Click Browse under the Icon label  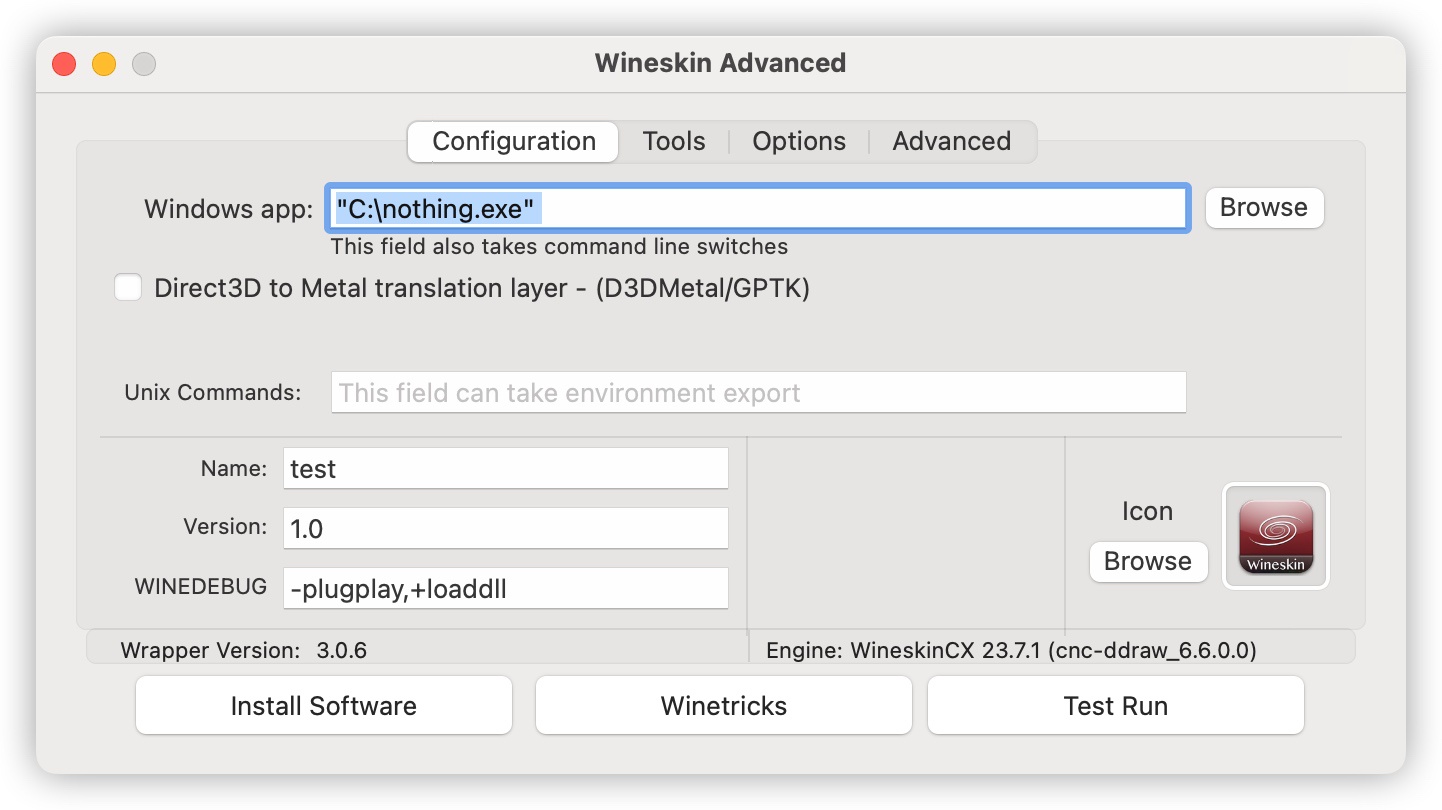(1148, 562)
